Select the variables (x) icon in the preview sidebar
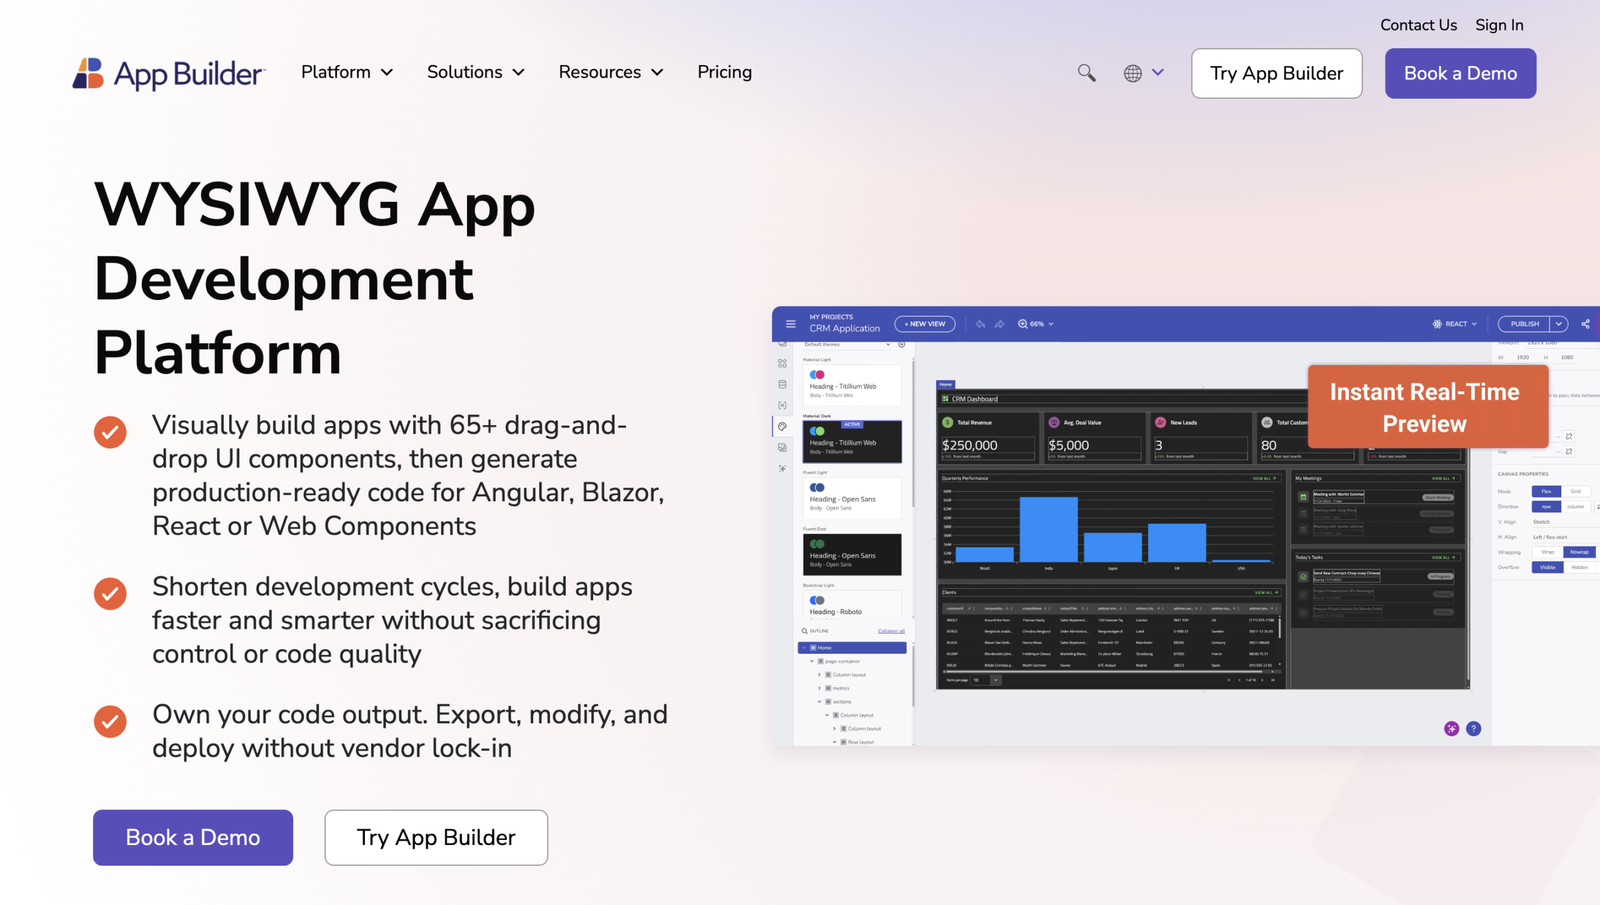The image size is (1600, 905). point(782,405)
